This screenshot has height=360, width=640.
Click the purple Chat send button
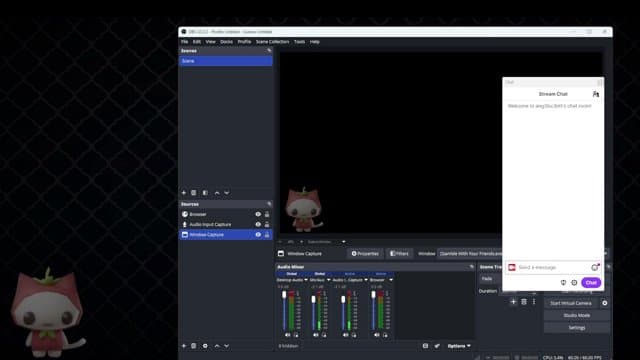[x=591, y=282]
